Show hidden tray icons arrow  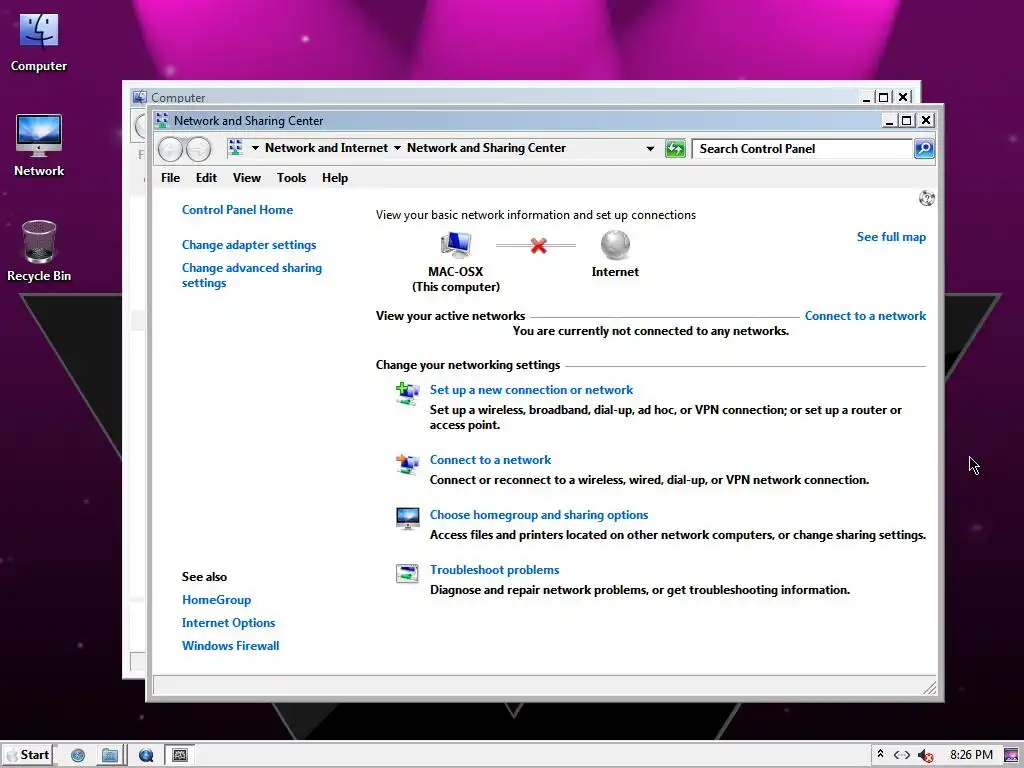point(880,754)
